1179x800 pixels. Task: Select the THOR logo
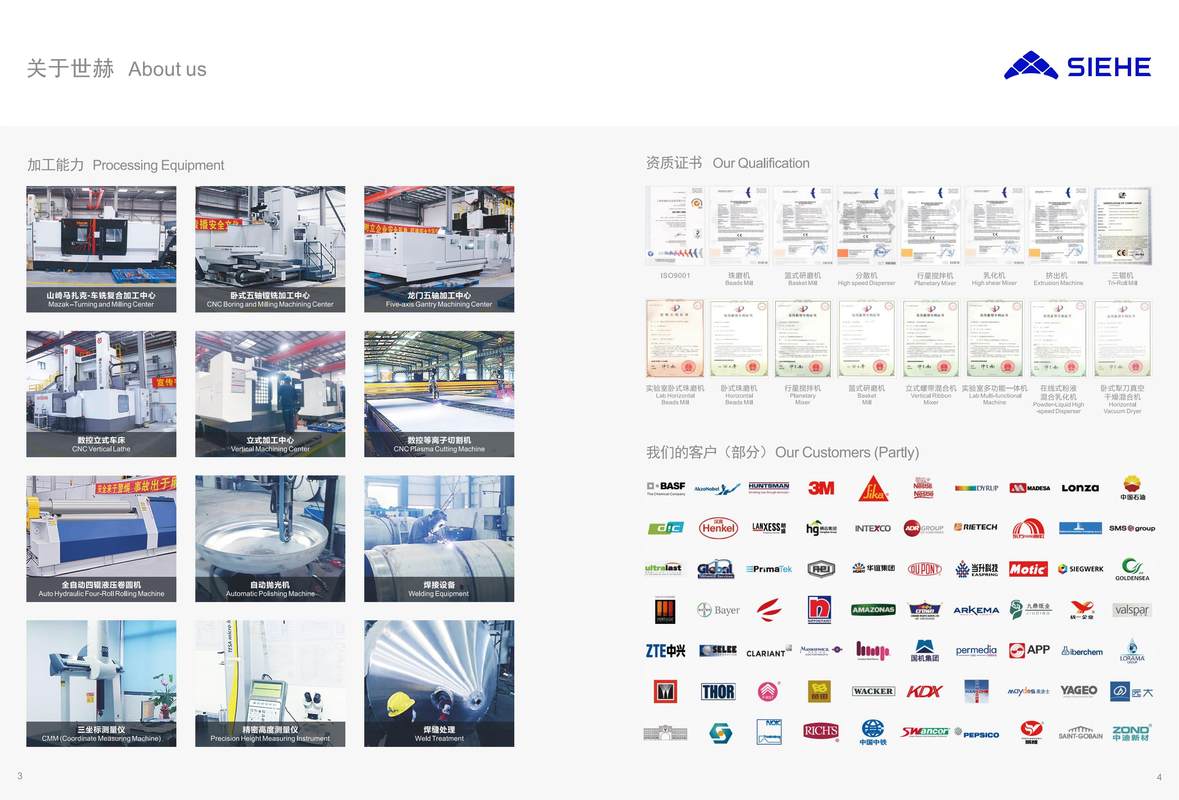point(718,691)
